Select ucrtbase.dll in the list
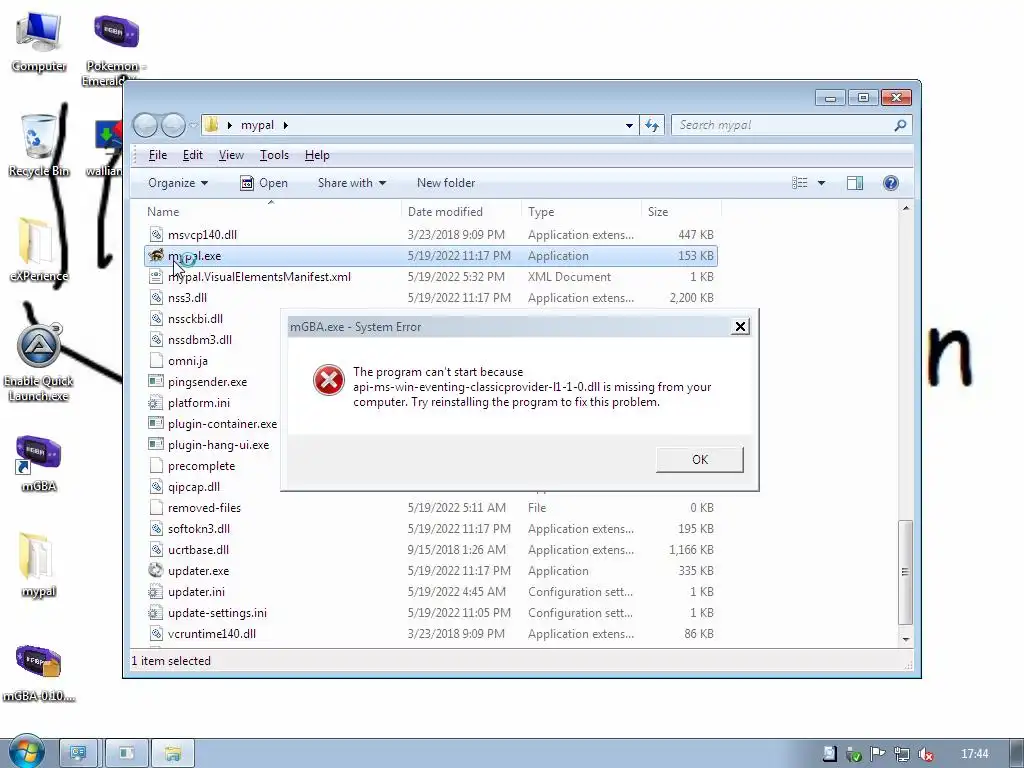1024x768 pixels. click(x=198, y=550)
